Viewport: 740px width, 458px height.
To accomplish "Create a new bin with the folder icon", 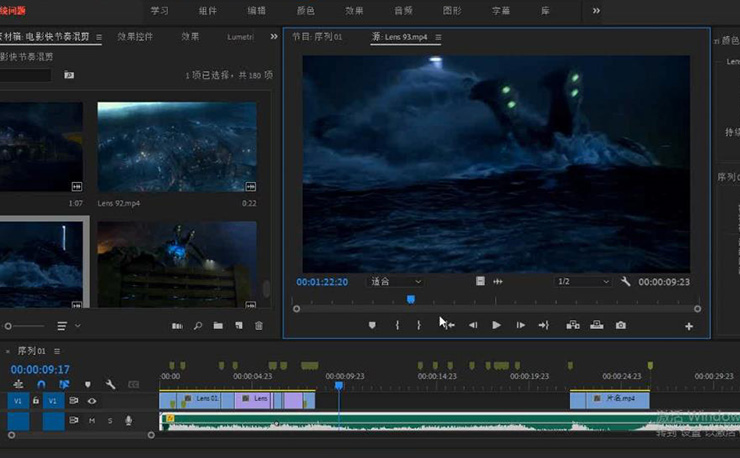I will point(218,326).
